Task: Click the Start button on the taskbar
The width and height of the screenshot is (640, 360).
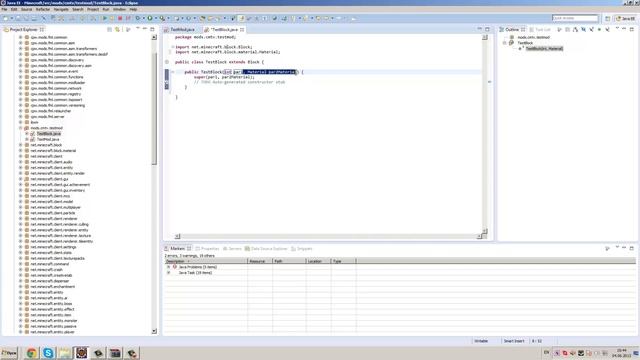Action: pyautogui.click(x=9, y=353)
